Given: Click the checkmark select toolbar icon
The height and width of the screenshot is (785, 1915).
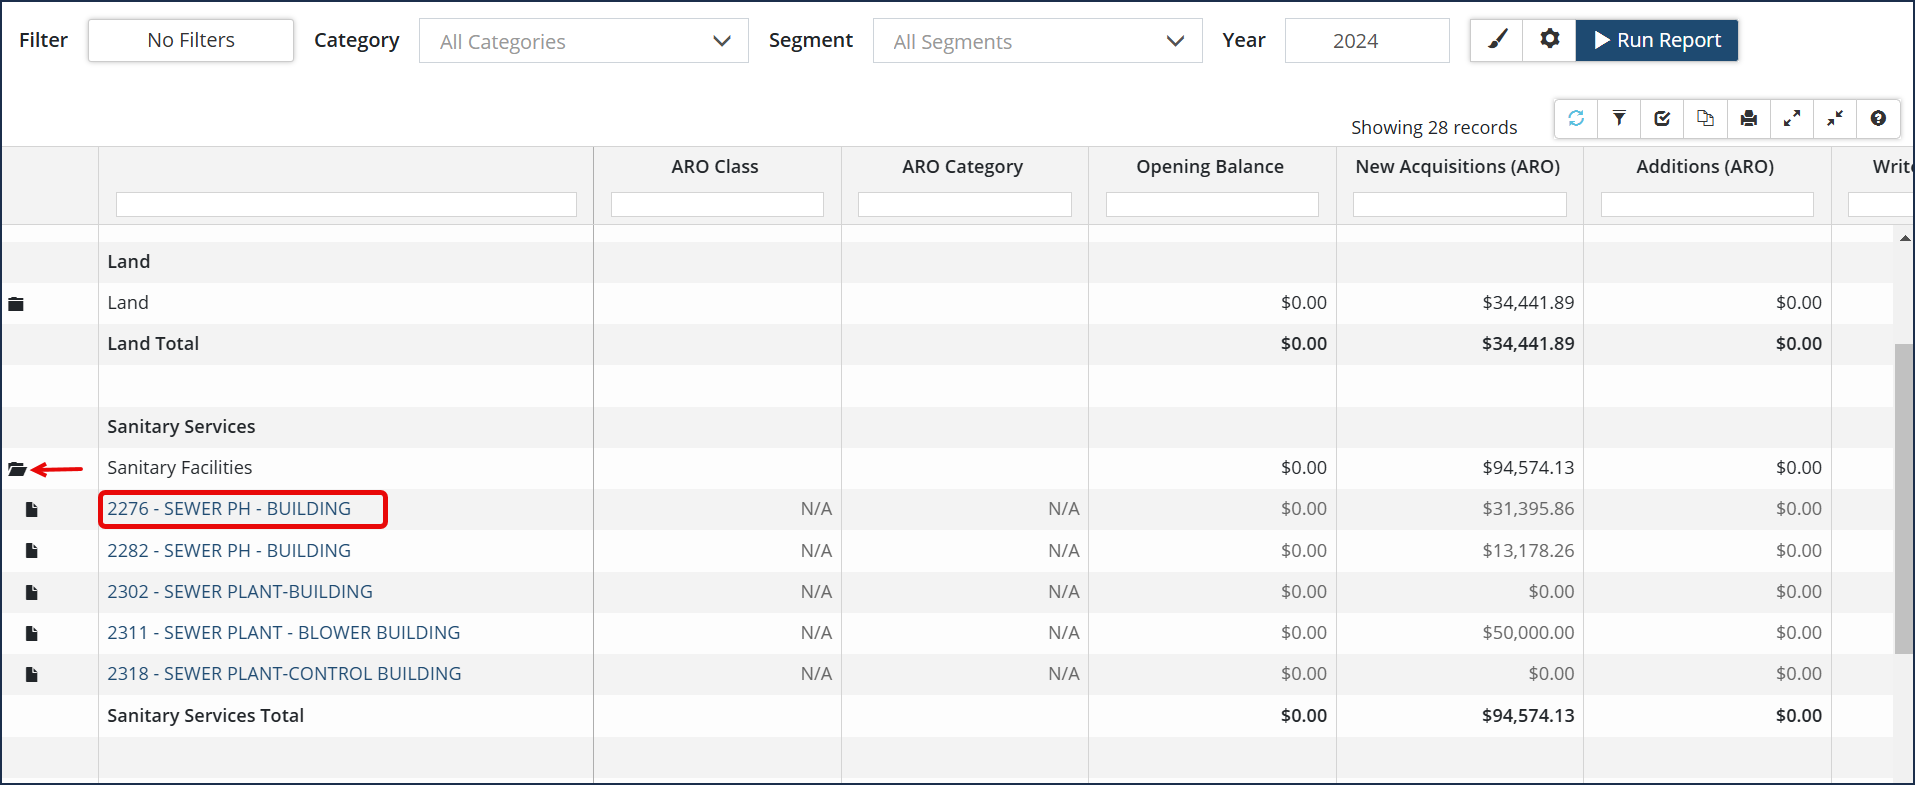Looking at the screenshot, I should pos(1662,119).
